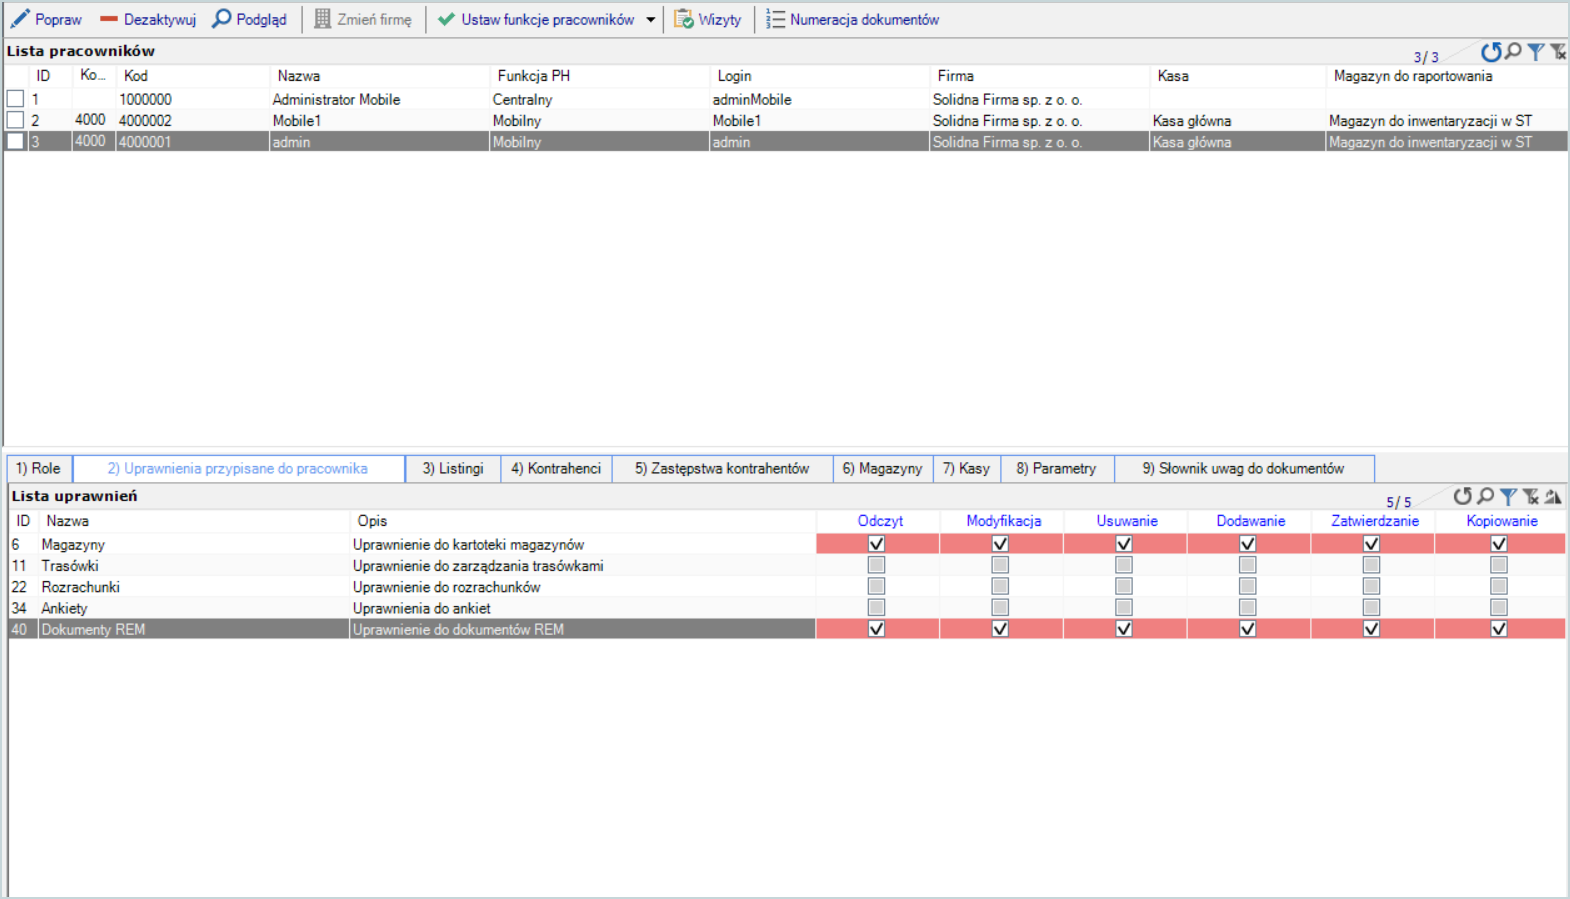
Task: Click the Popraw button label
Action: [58, 19]
